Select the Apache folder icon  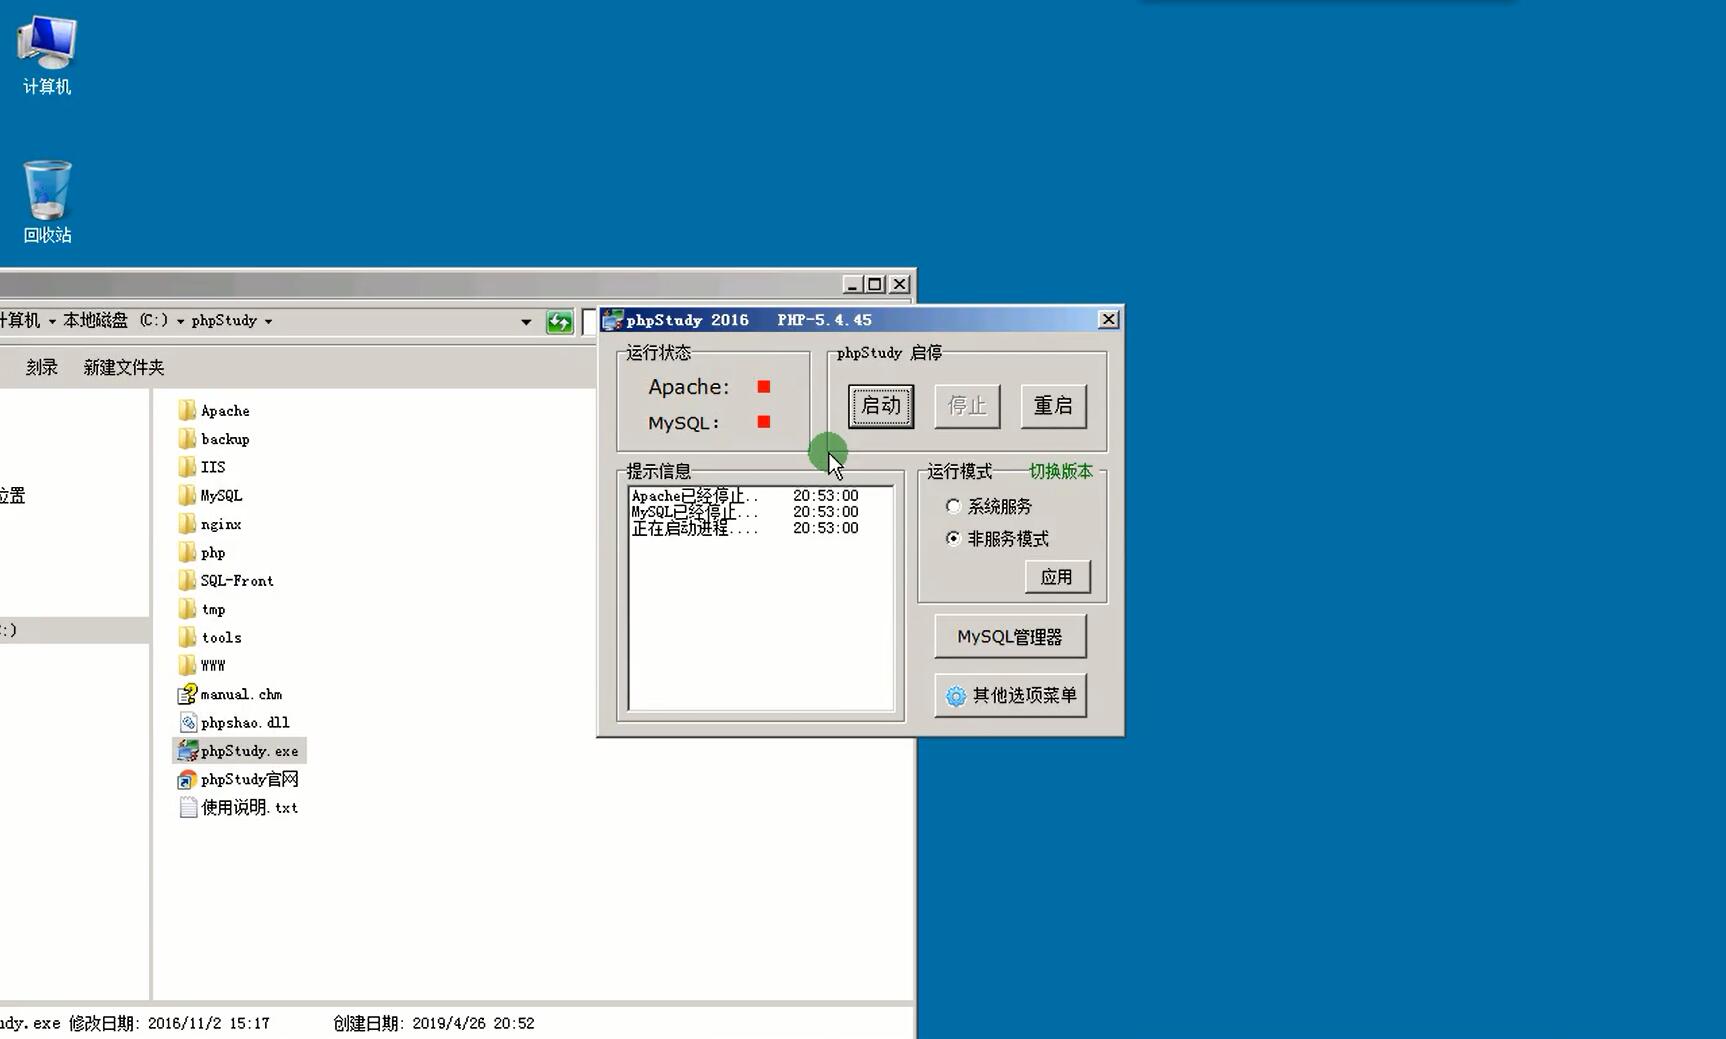click(x=187, y=410)
